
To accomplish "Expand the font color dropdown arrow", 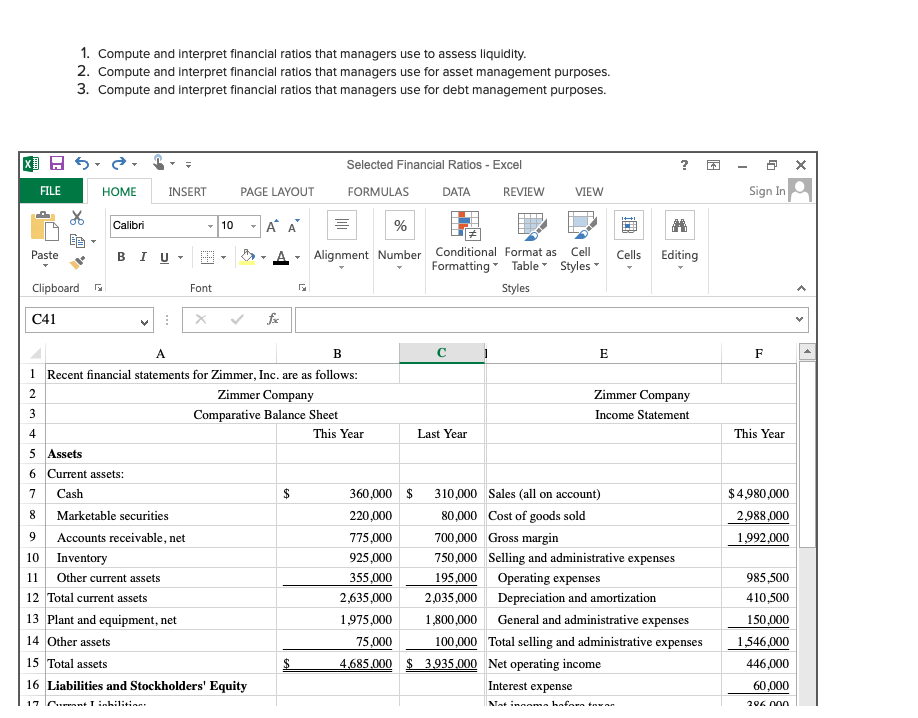I will pyautogui.click(x=297, y=258).
